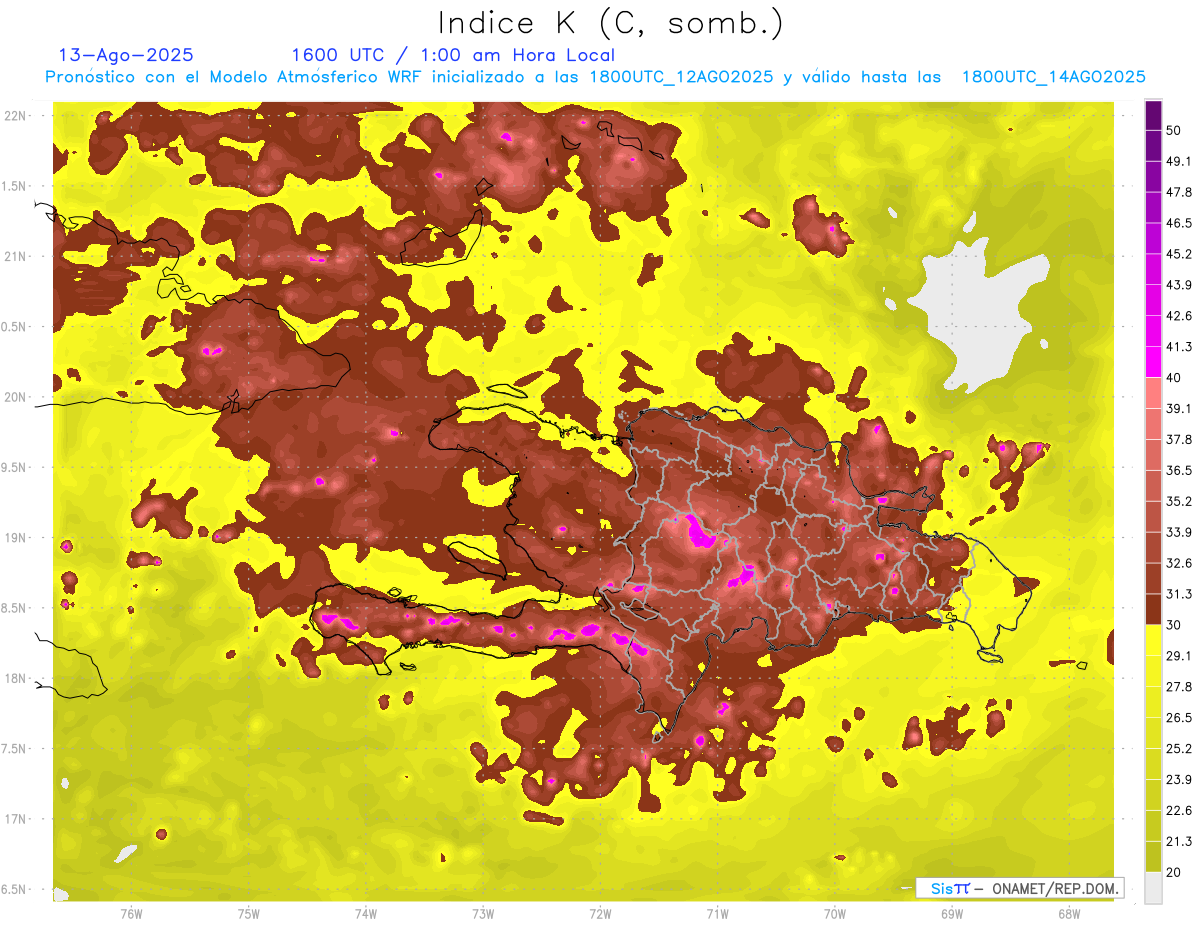Click the colorbar value "40"
This screenshot has height=927, width=1200.
[x=1173, y=378]
